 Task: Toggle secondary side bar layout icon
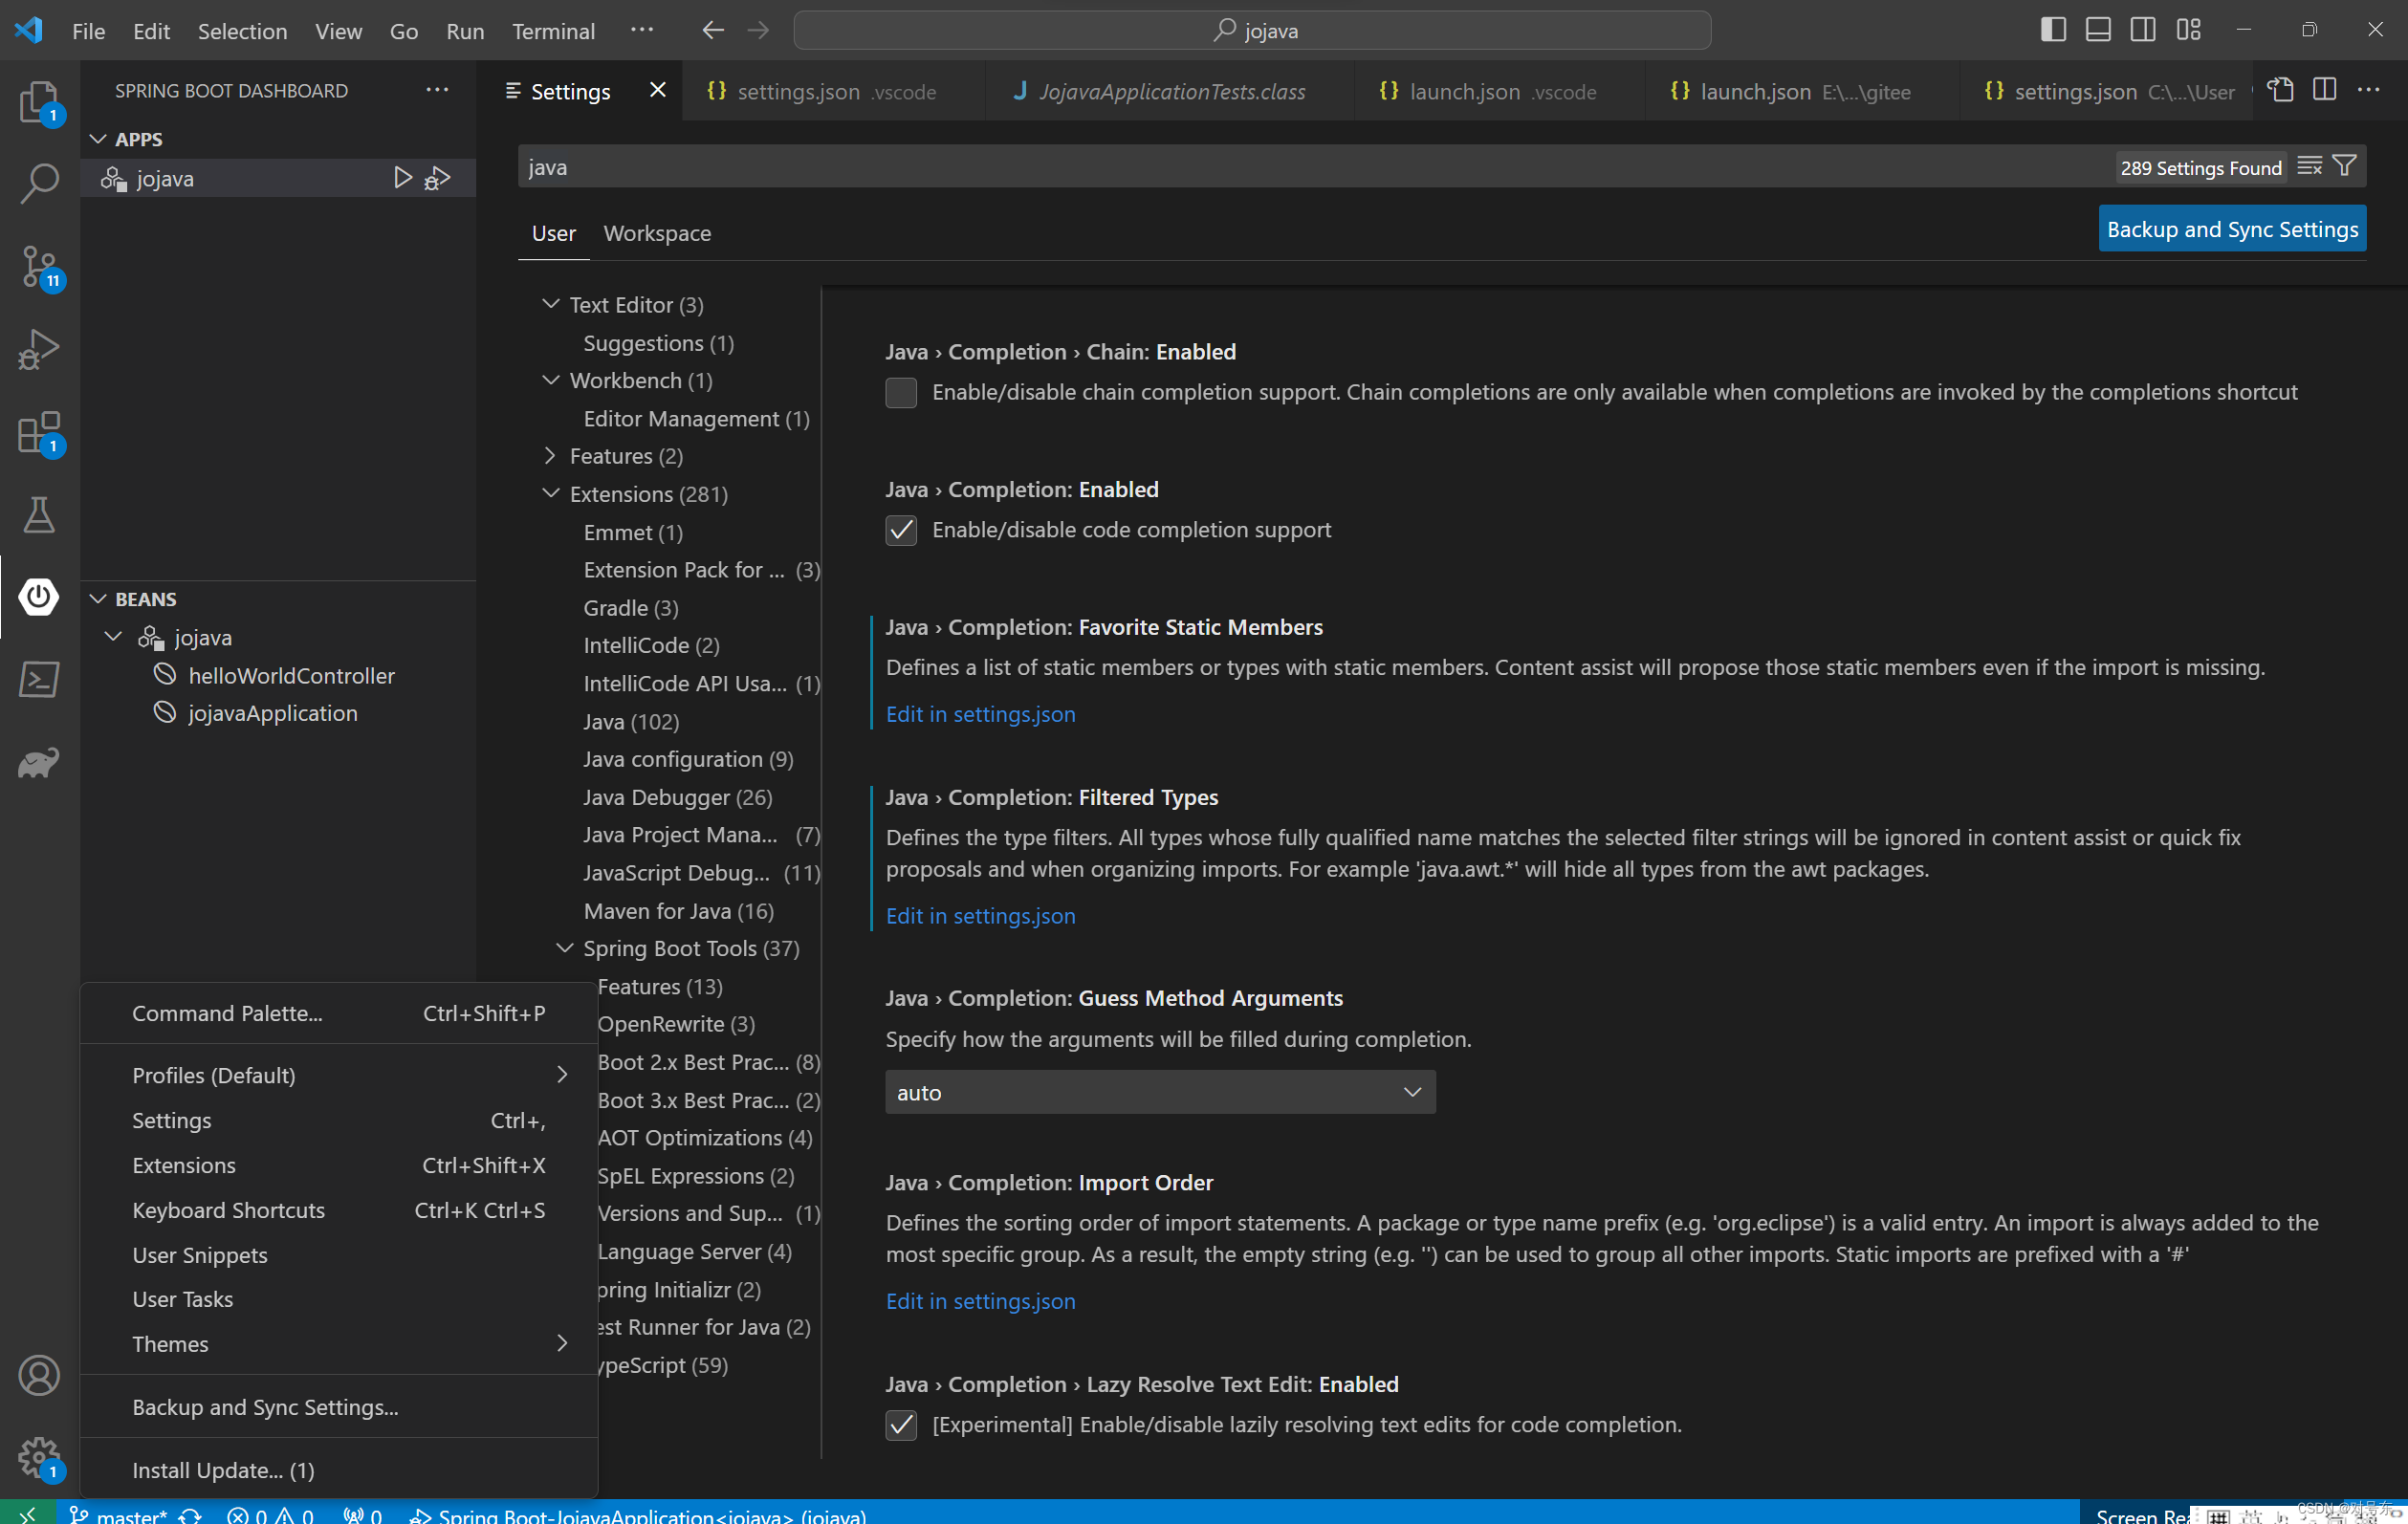[2142, 30]
